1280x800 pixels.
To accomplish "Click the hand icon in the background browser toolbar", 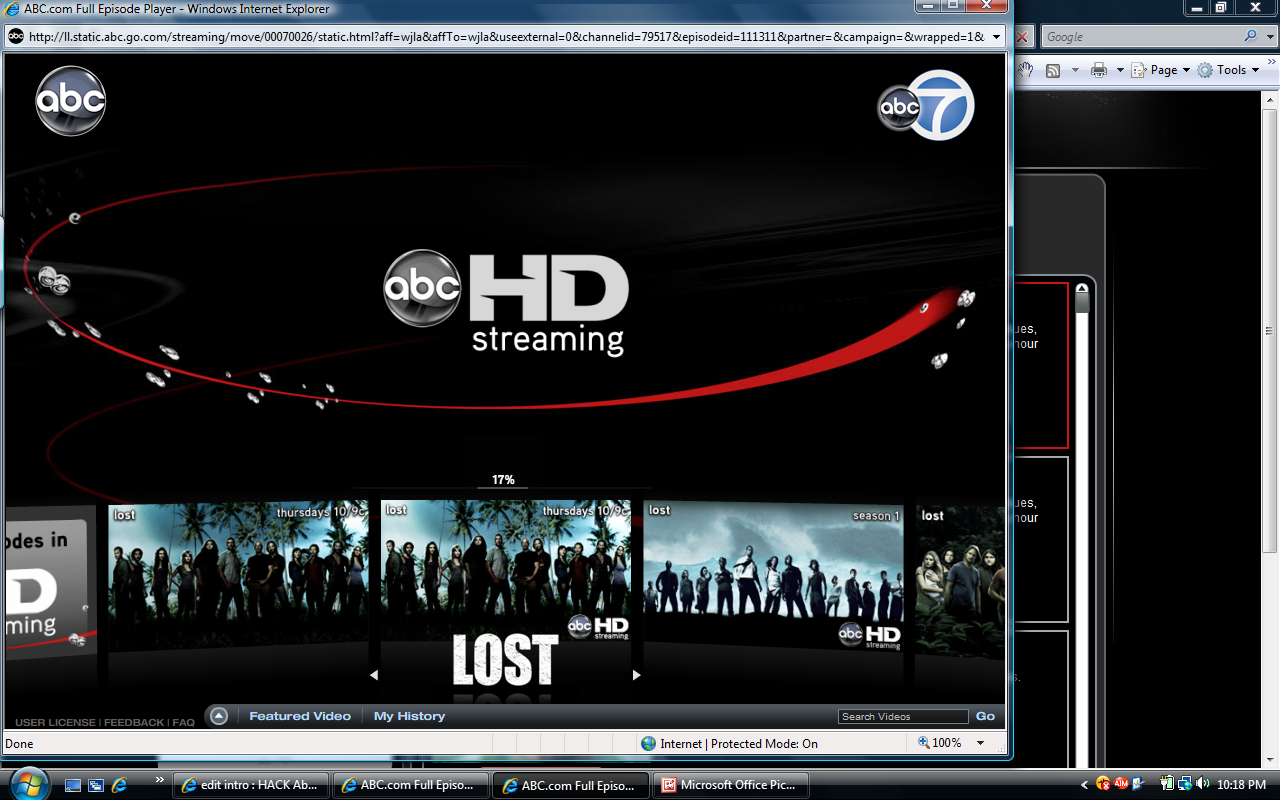I will 1025,70.
